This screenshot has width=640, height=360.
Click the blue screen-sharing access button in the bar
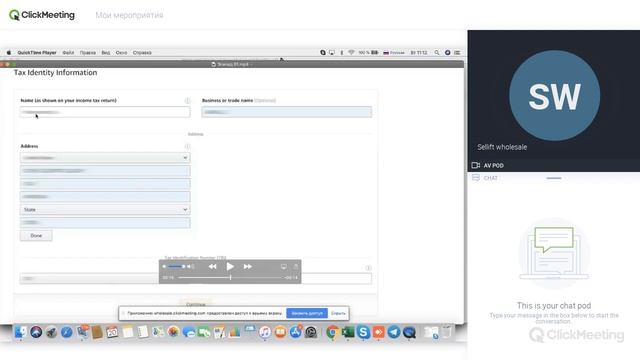coord(307,313)
